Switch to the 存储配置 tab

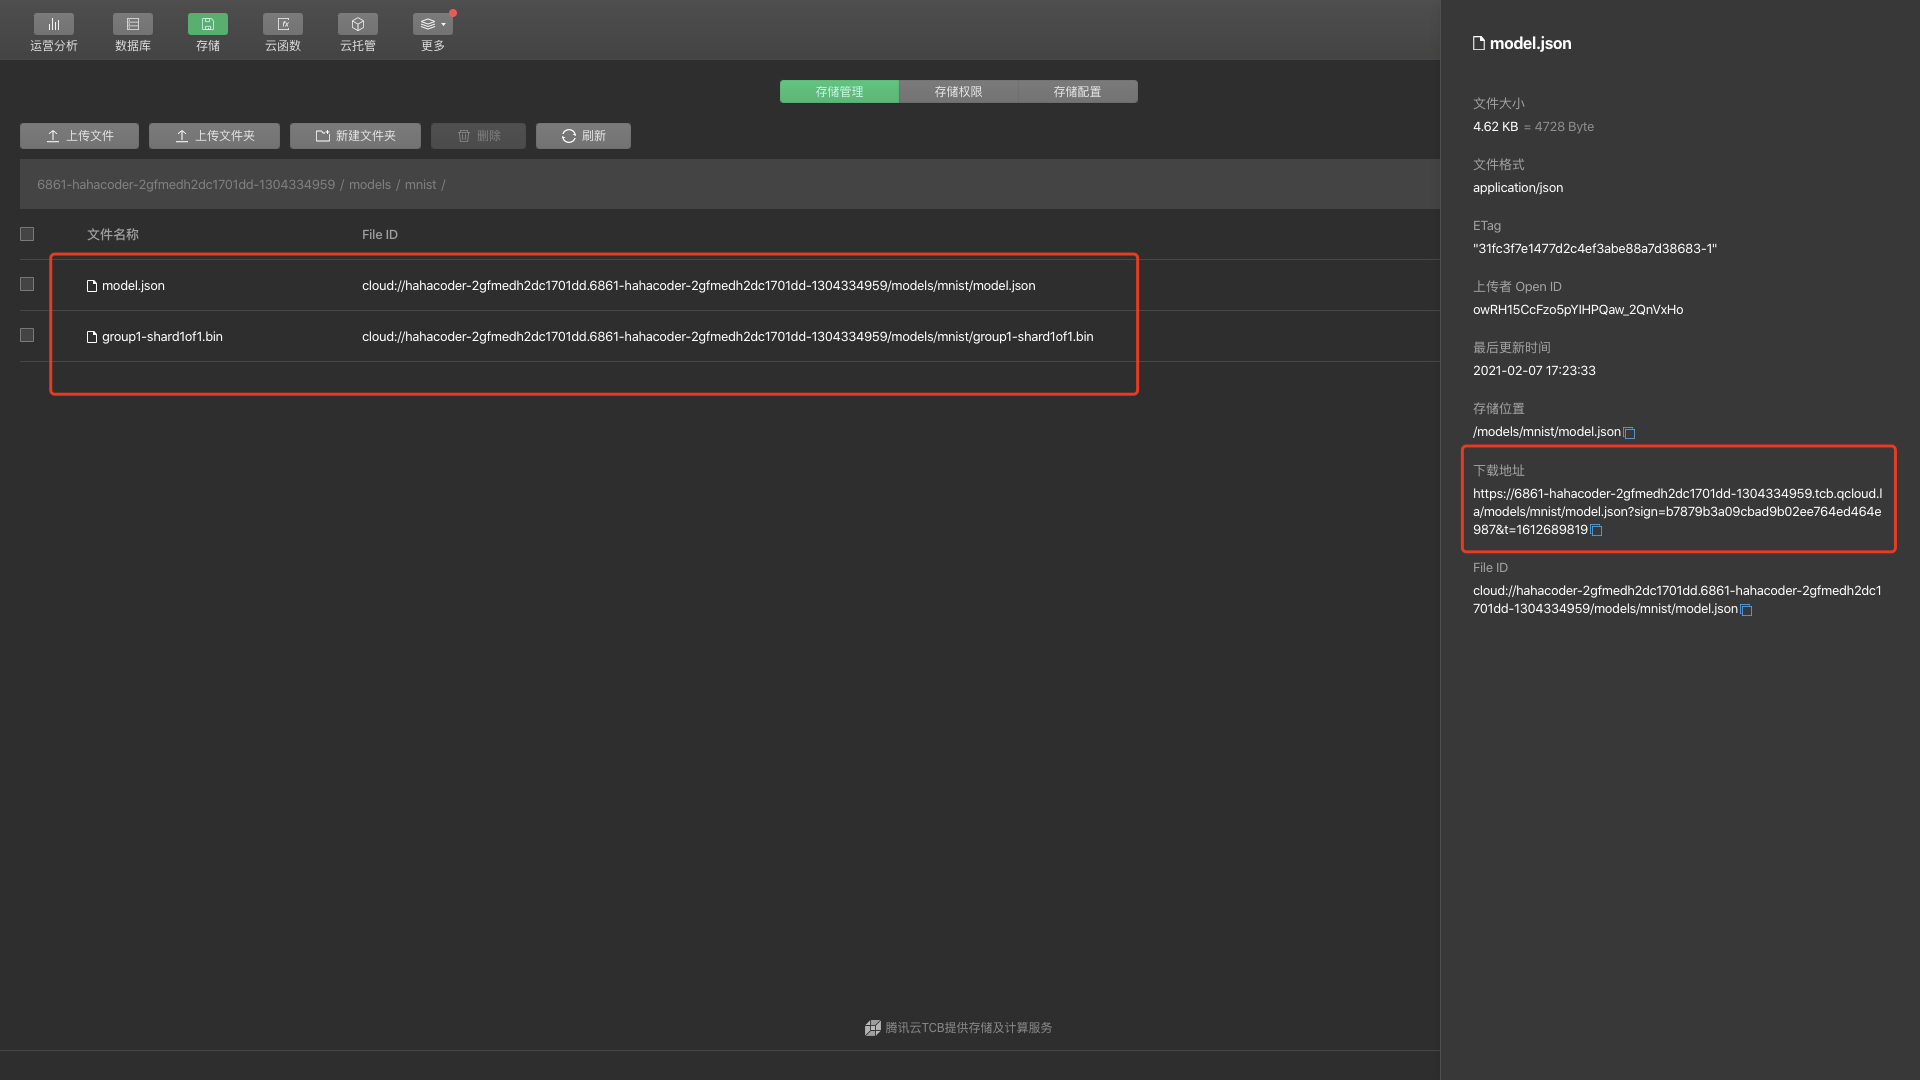pos(1077,92)
